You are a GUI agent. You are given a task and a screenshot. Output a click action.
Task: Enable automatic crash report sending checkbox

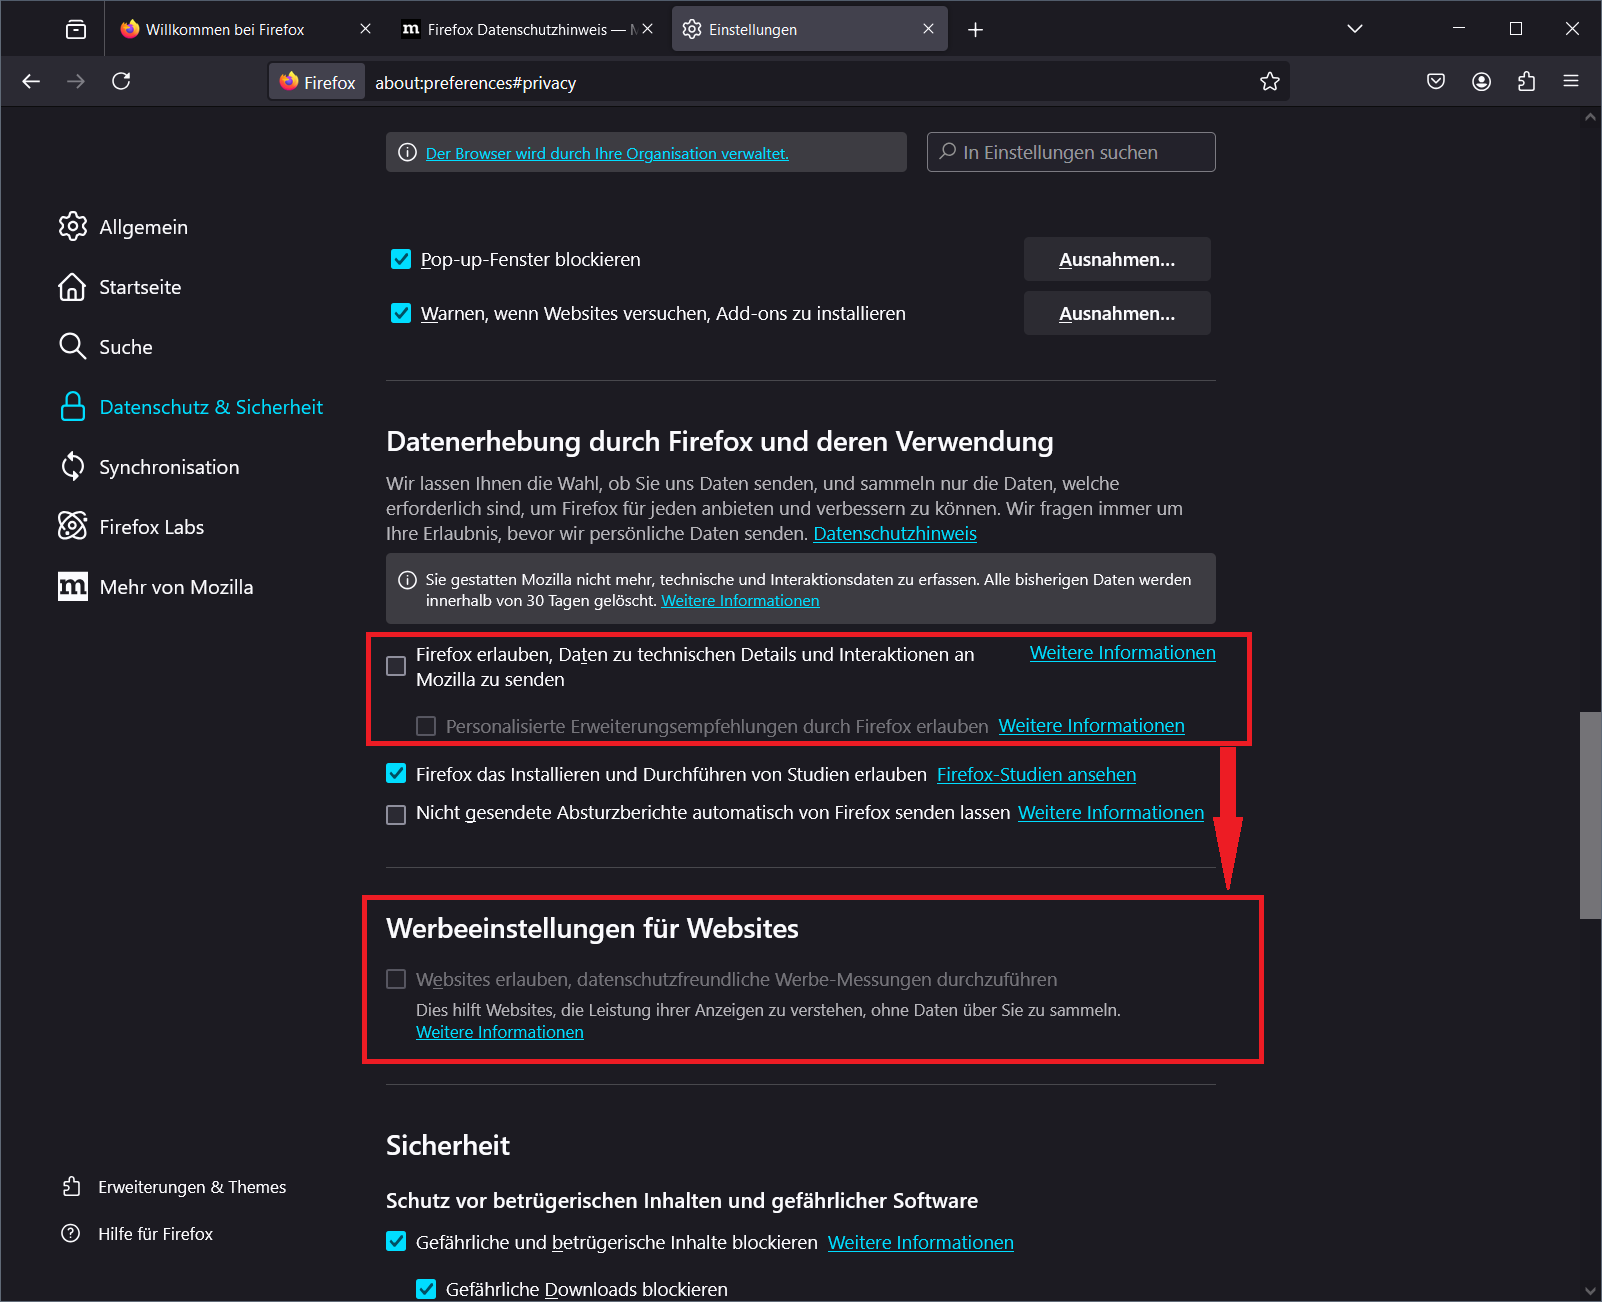click(x=396, y=815)
